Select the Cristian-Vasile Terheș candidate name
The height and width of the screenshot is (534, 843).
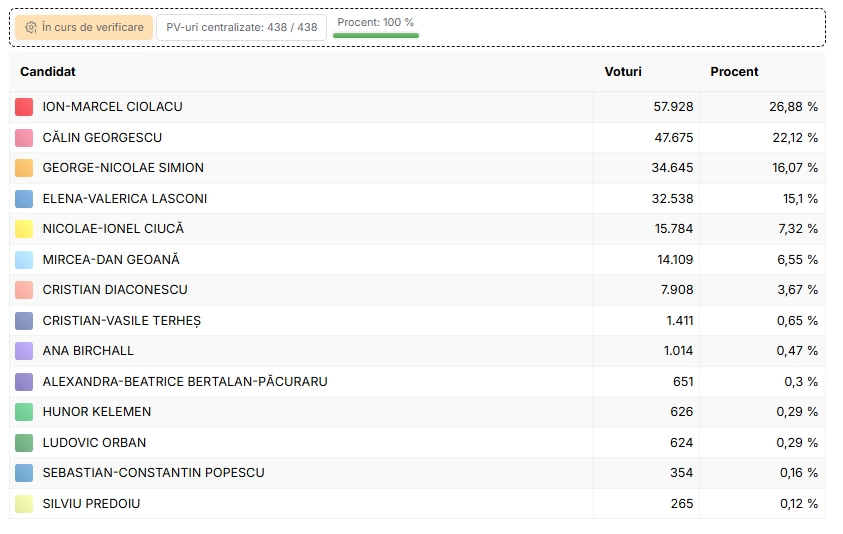(121, 321)
